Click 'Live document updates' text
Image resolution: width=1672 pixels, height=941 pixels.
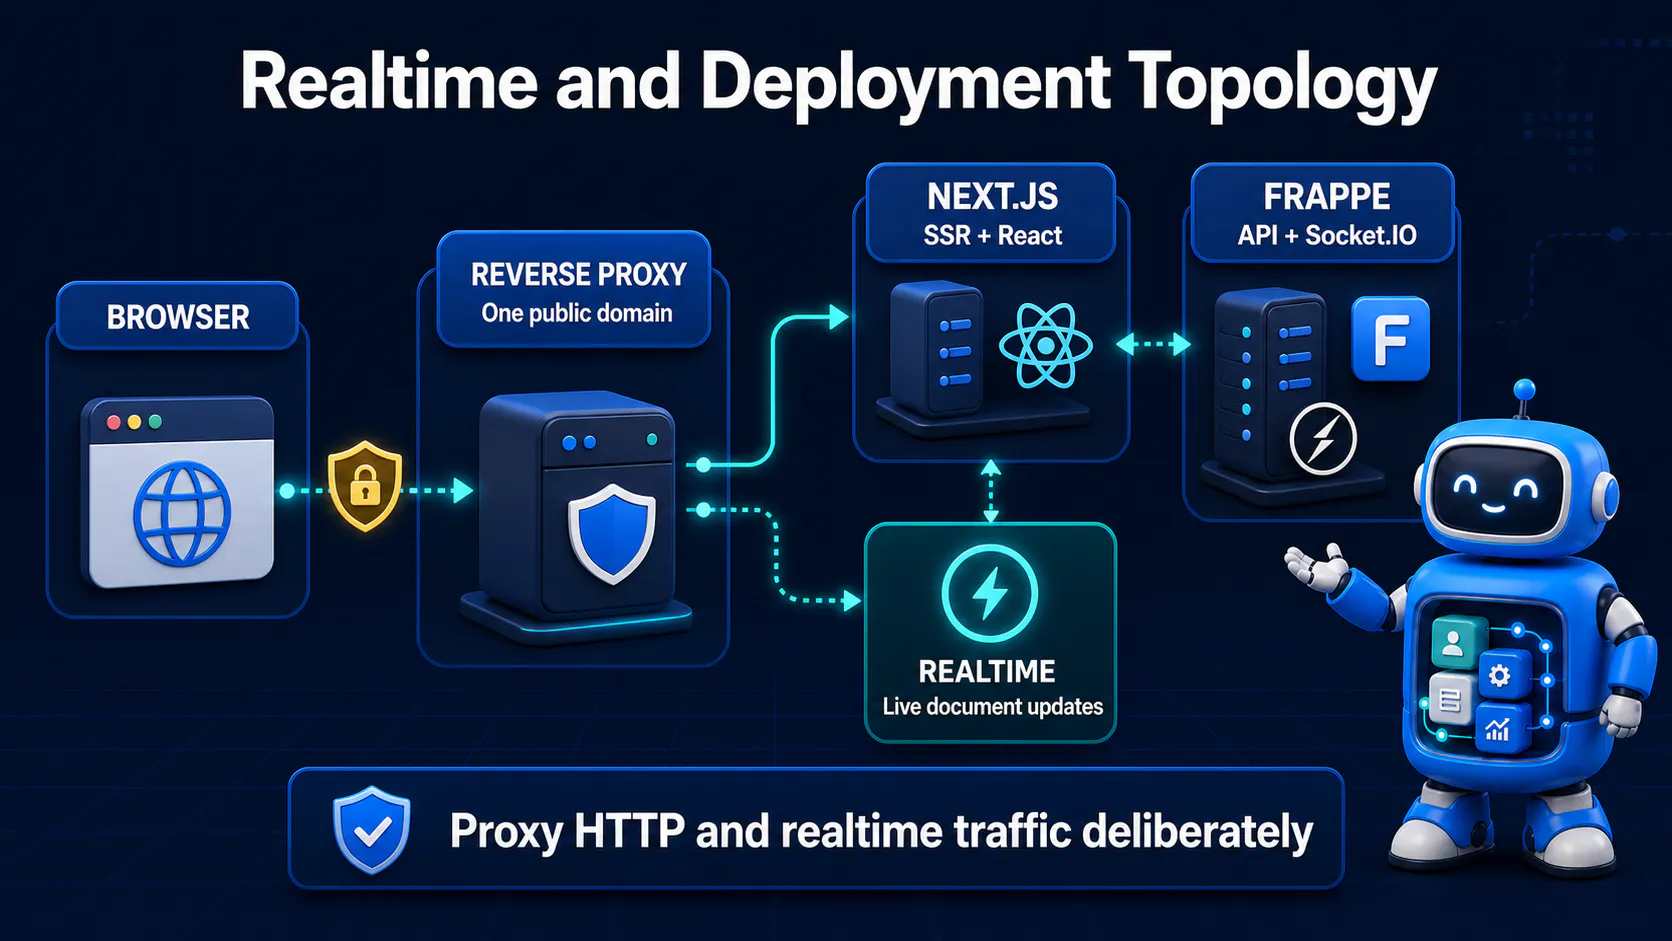[x=992, y=707]
